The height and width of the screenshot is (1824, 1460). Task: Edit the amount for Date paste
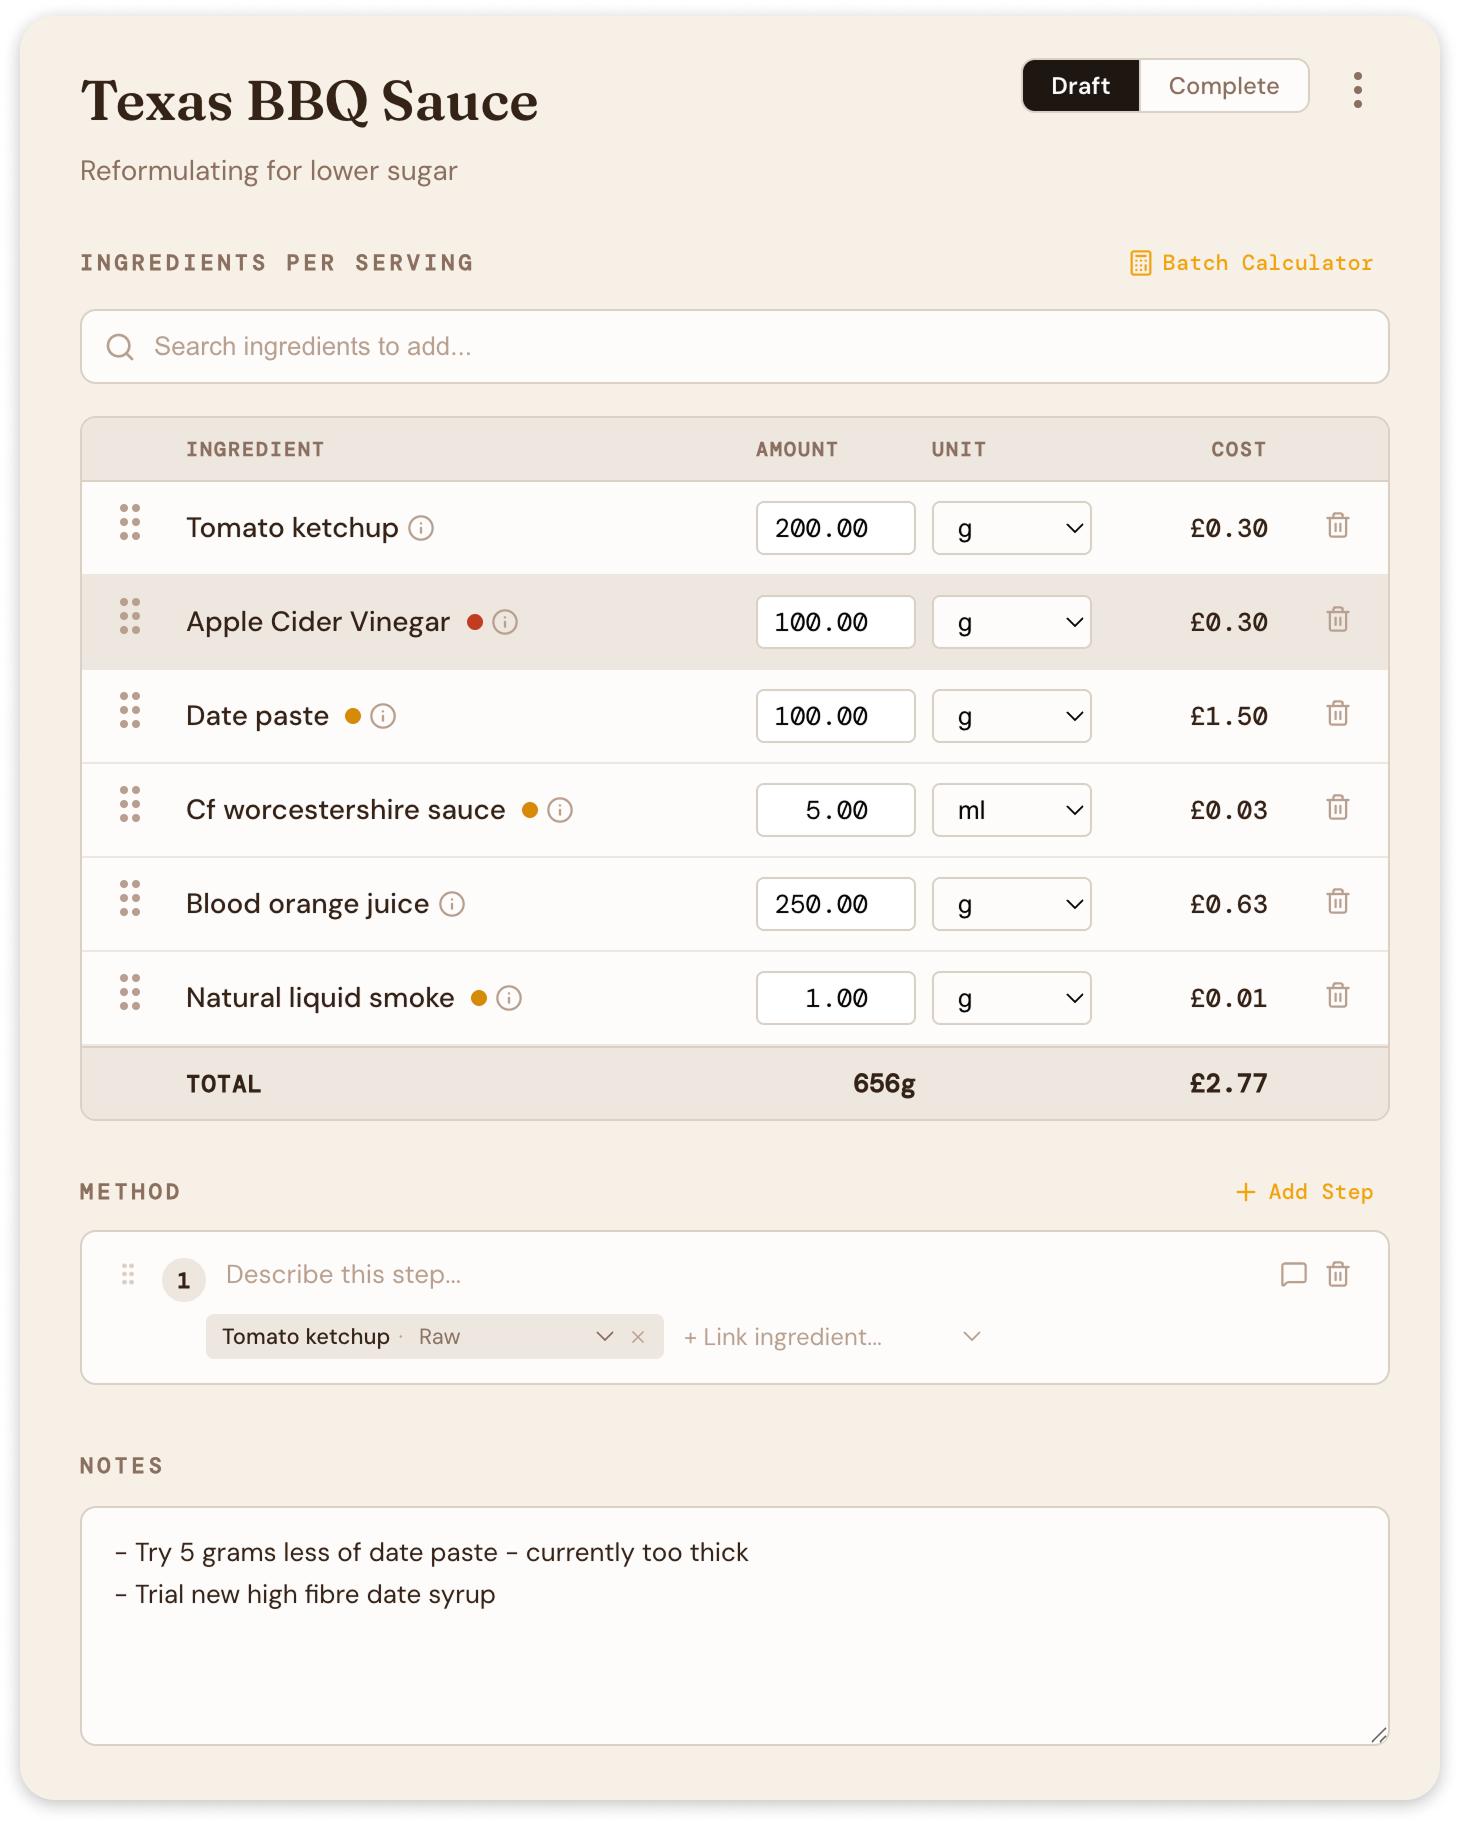point(835,716)
